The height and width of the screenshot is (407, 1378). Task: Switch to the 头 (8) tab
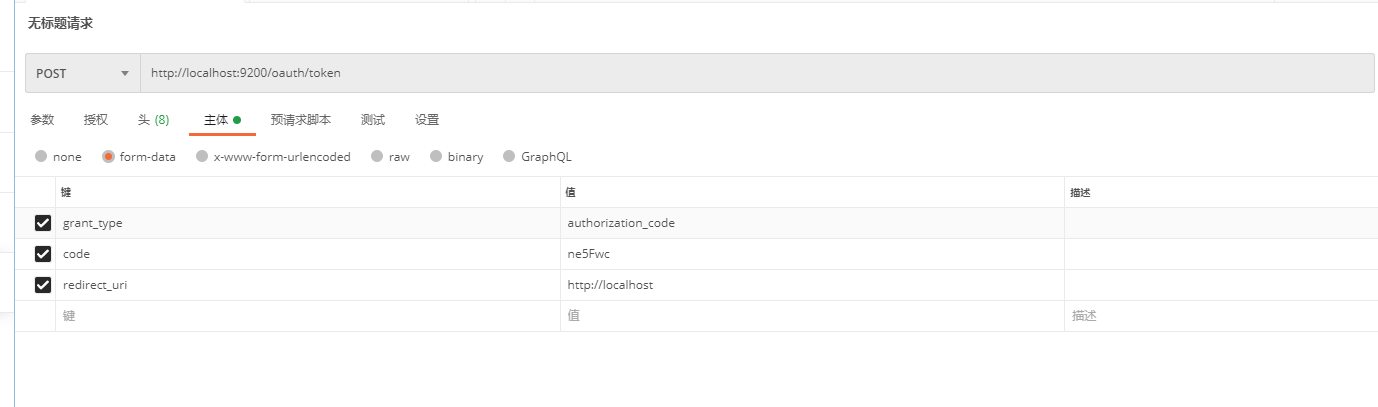(153, 120)
